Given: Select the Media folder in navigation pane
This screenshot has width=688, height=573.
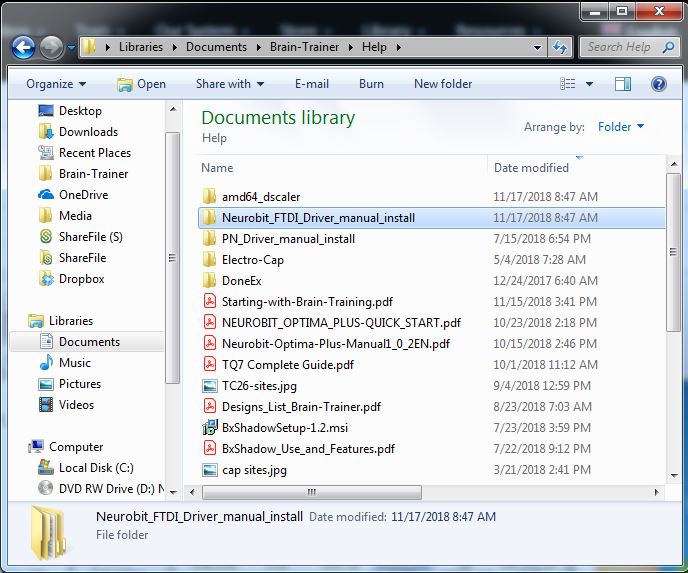Looking at the screenshot, I should point(65,216).
